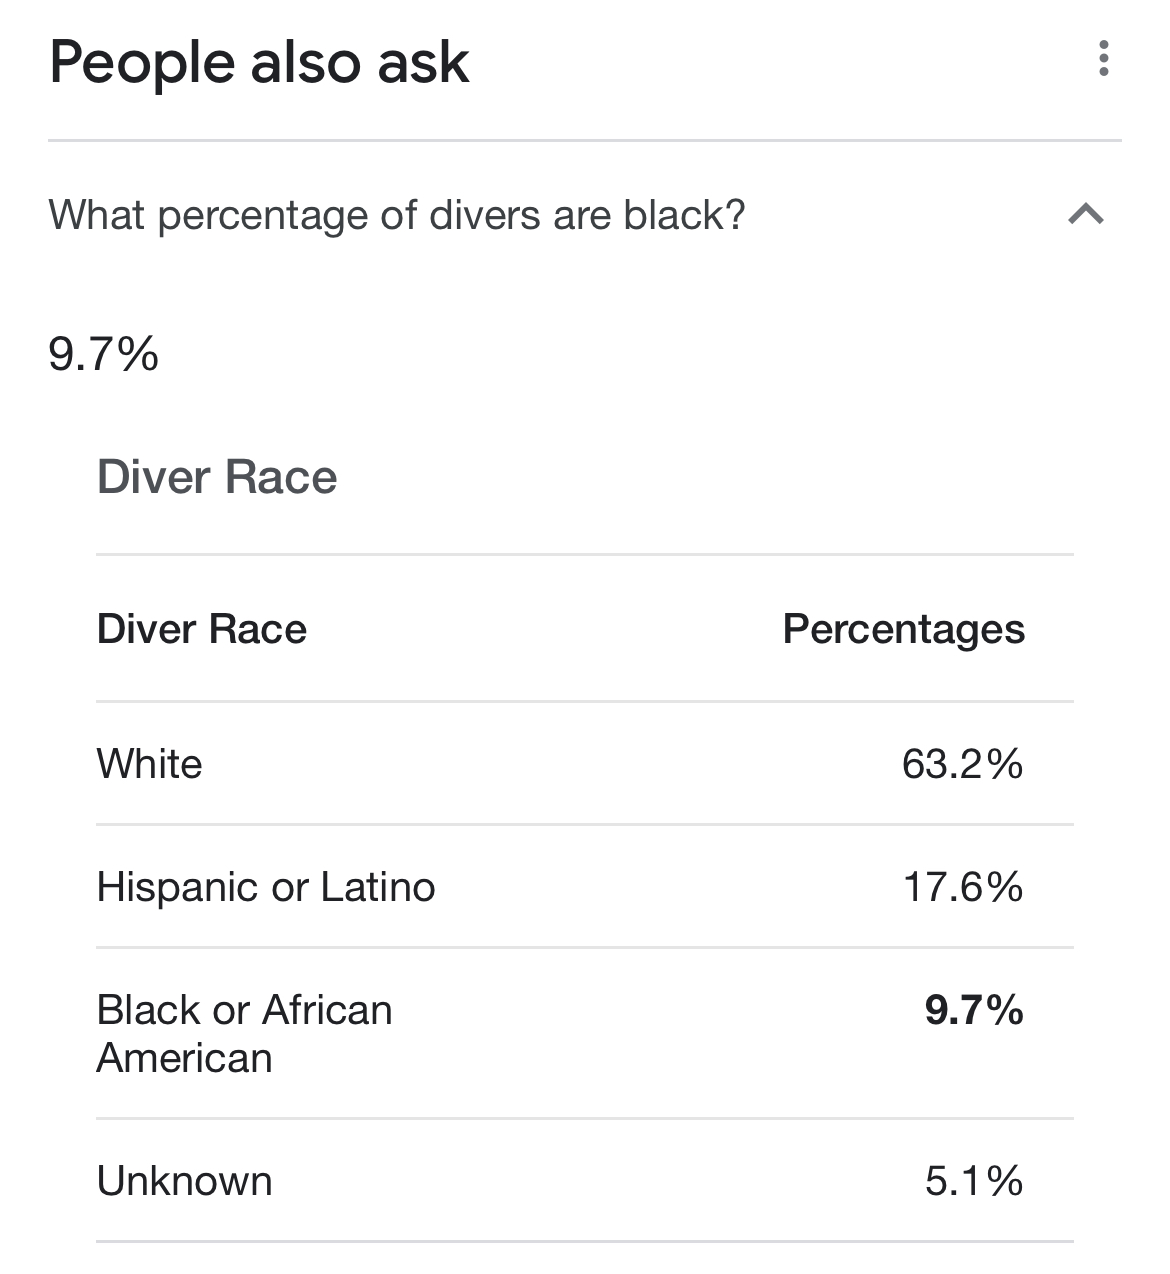Viewport: 1170px width, 1274px height.
Task: Click the 'Diver Race' column header
Action: [x=202, y=629]
